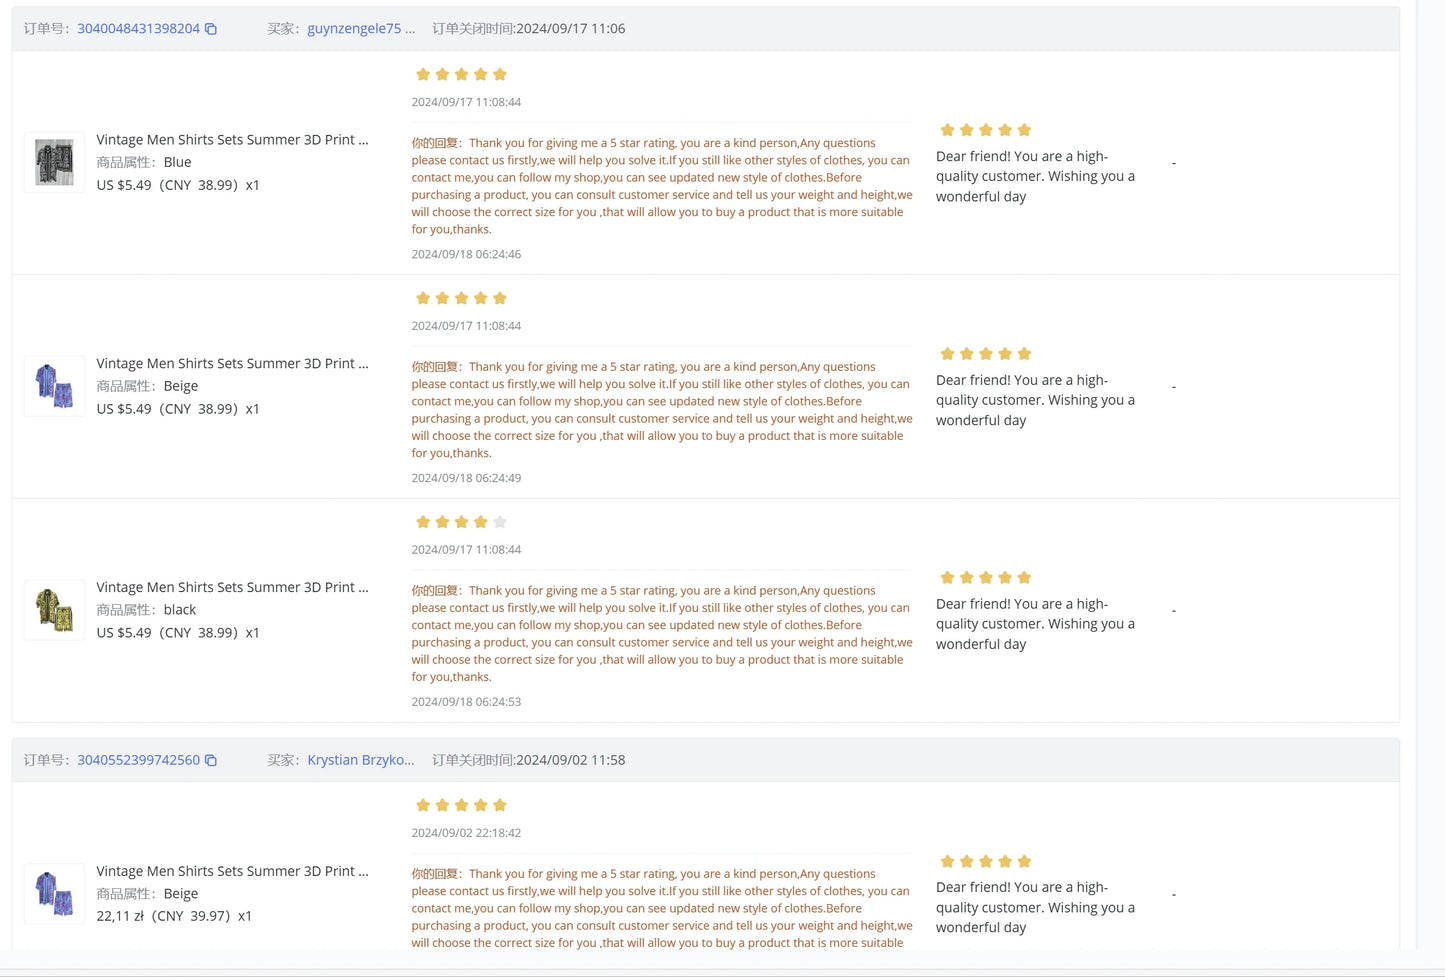Open order 3040552399742560 details link
The height and width of the screenshot is (977, 1445).
pos(138,760)
